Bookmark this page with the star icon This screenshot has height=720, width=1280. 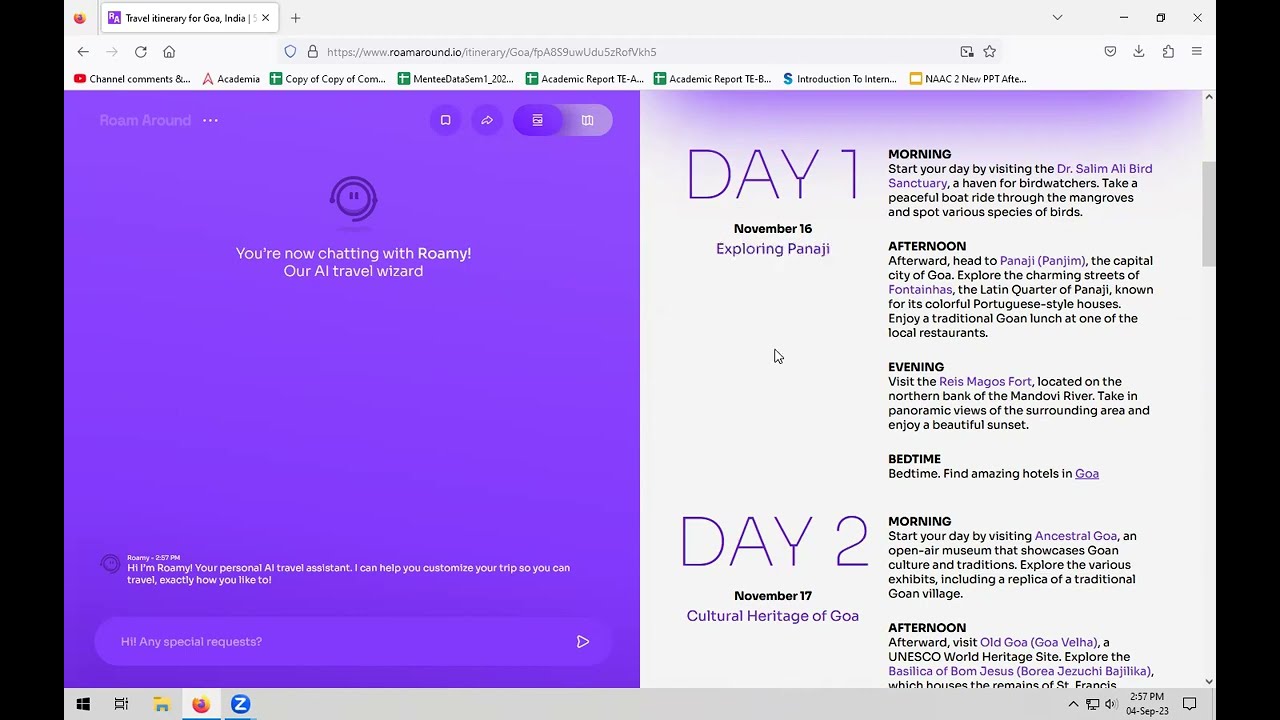click(x=990, y=52)
